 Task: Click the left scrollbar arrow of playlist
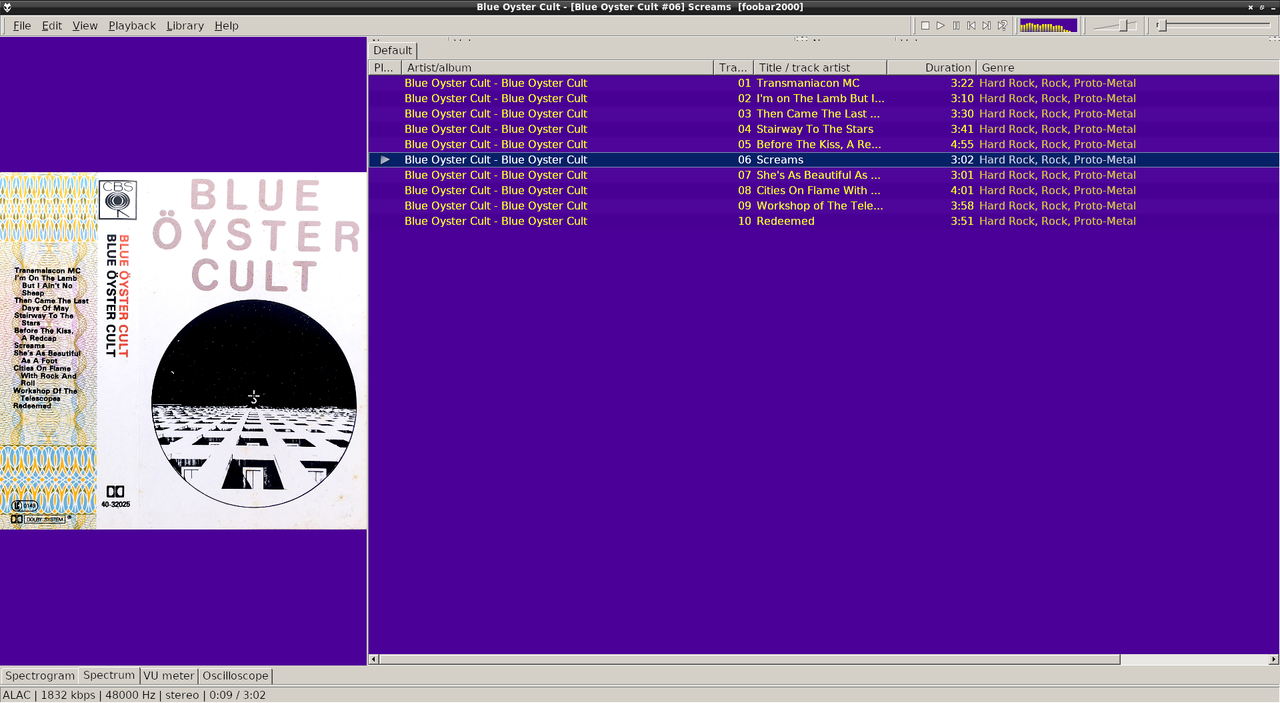tap(374, 659)
